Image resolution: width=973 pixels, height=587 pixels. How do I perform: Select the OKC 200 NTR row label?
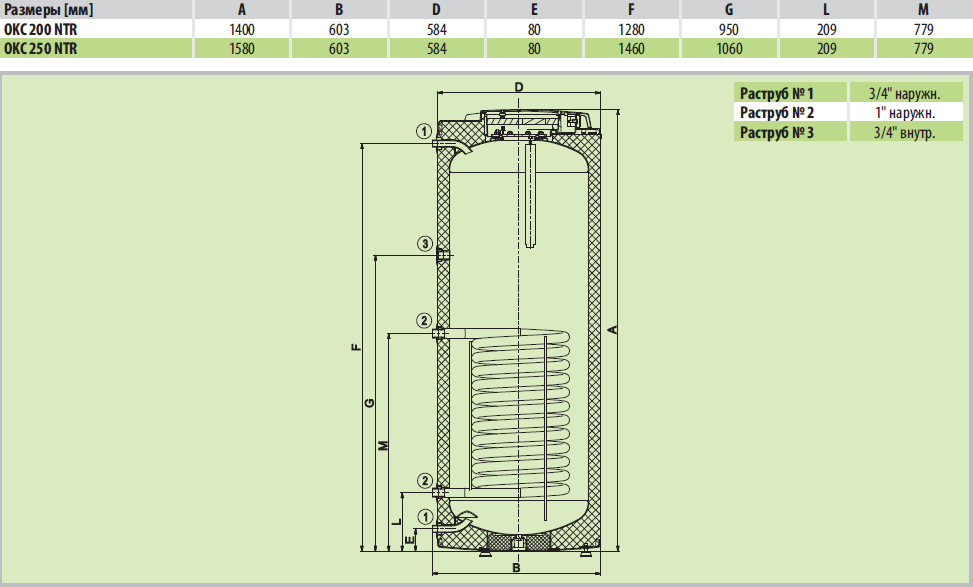pyautogui.click(x=41, y=29)
